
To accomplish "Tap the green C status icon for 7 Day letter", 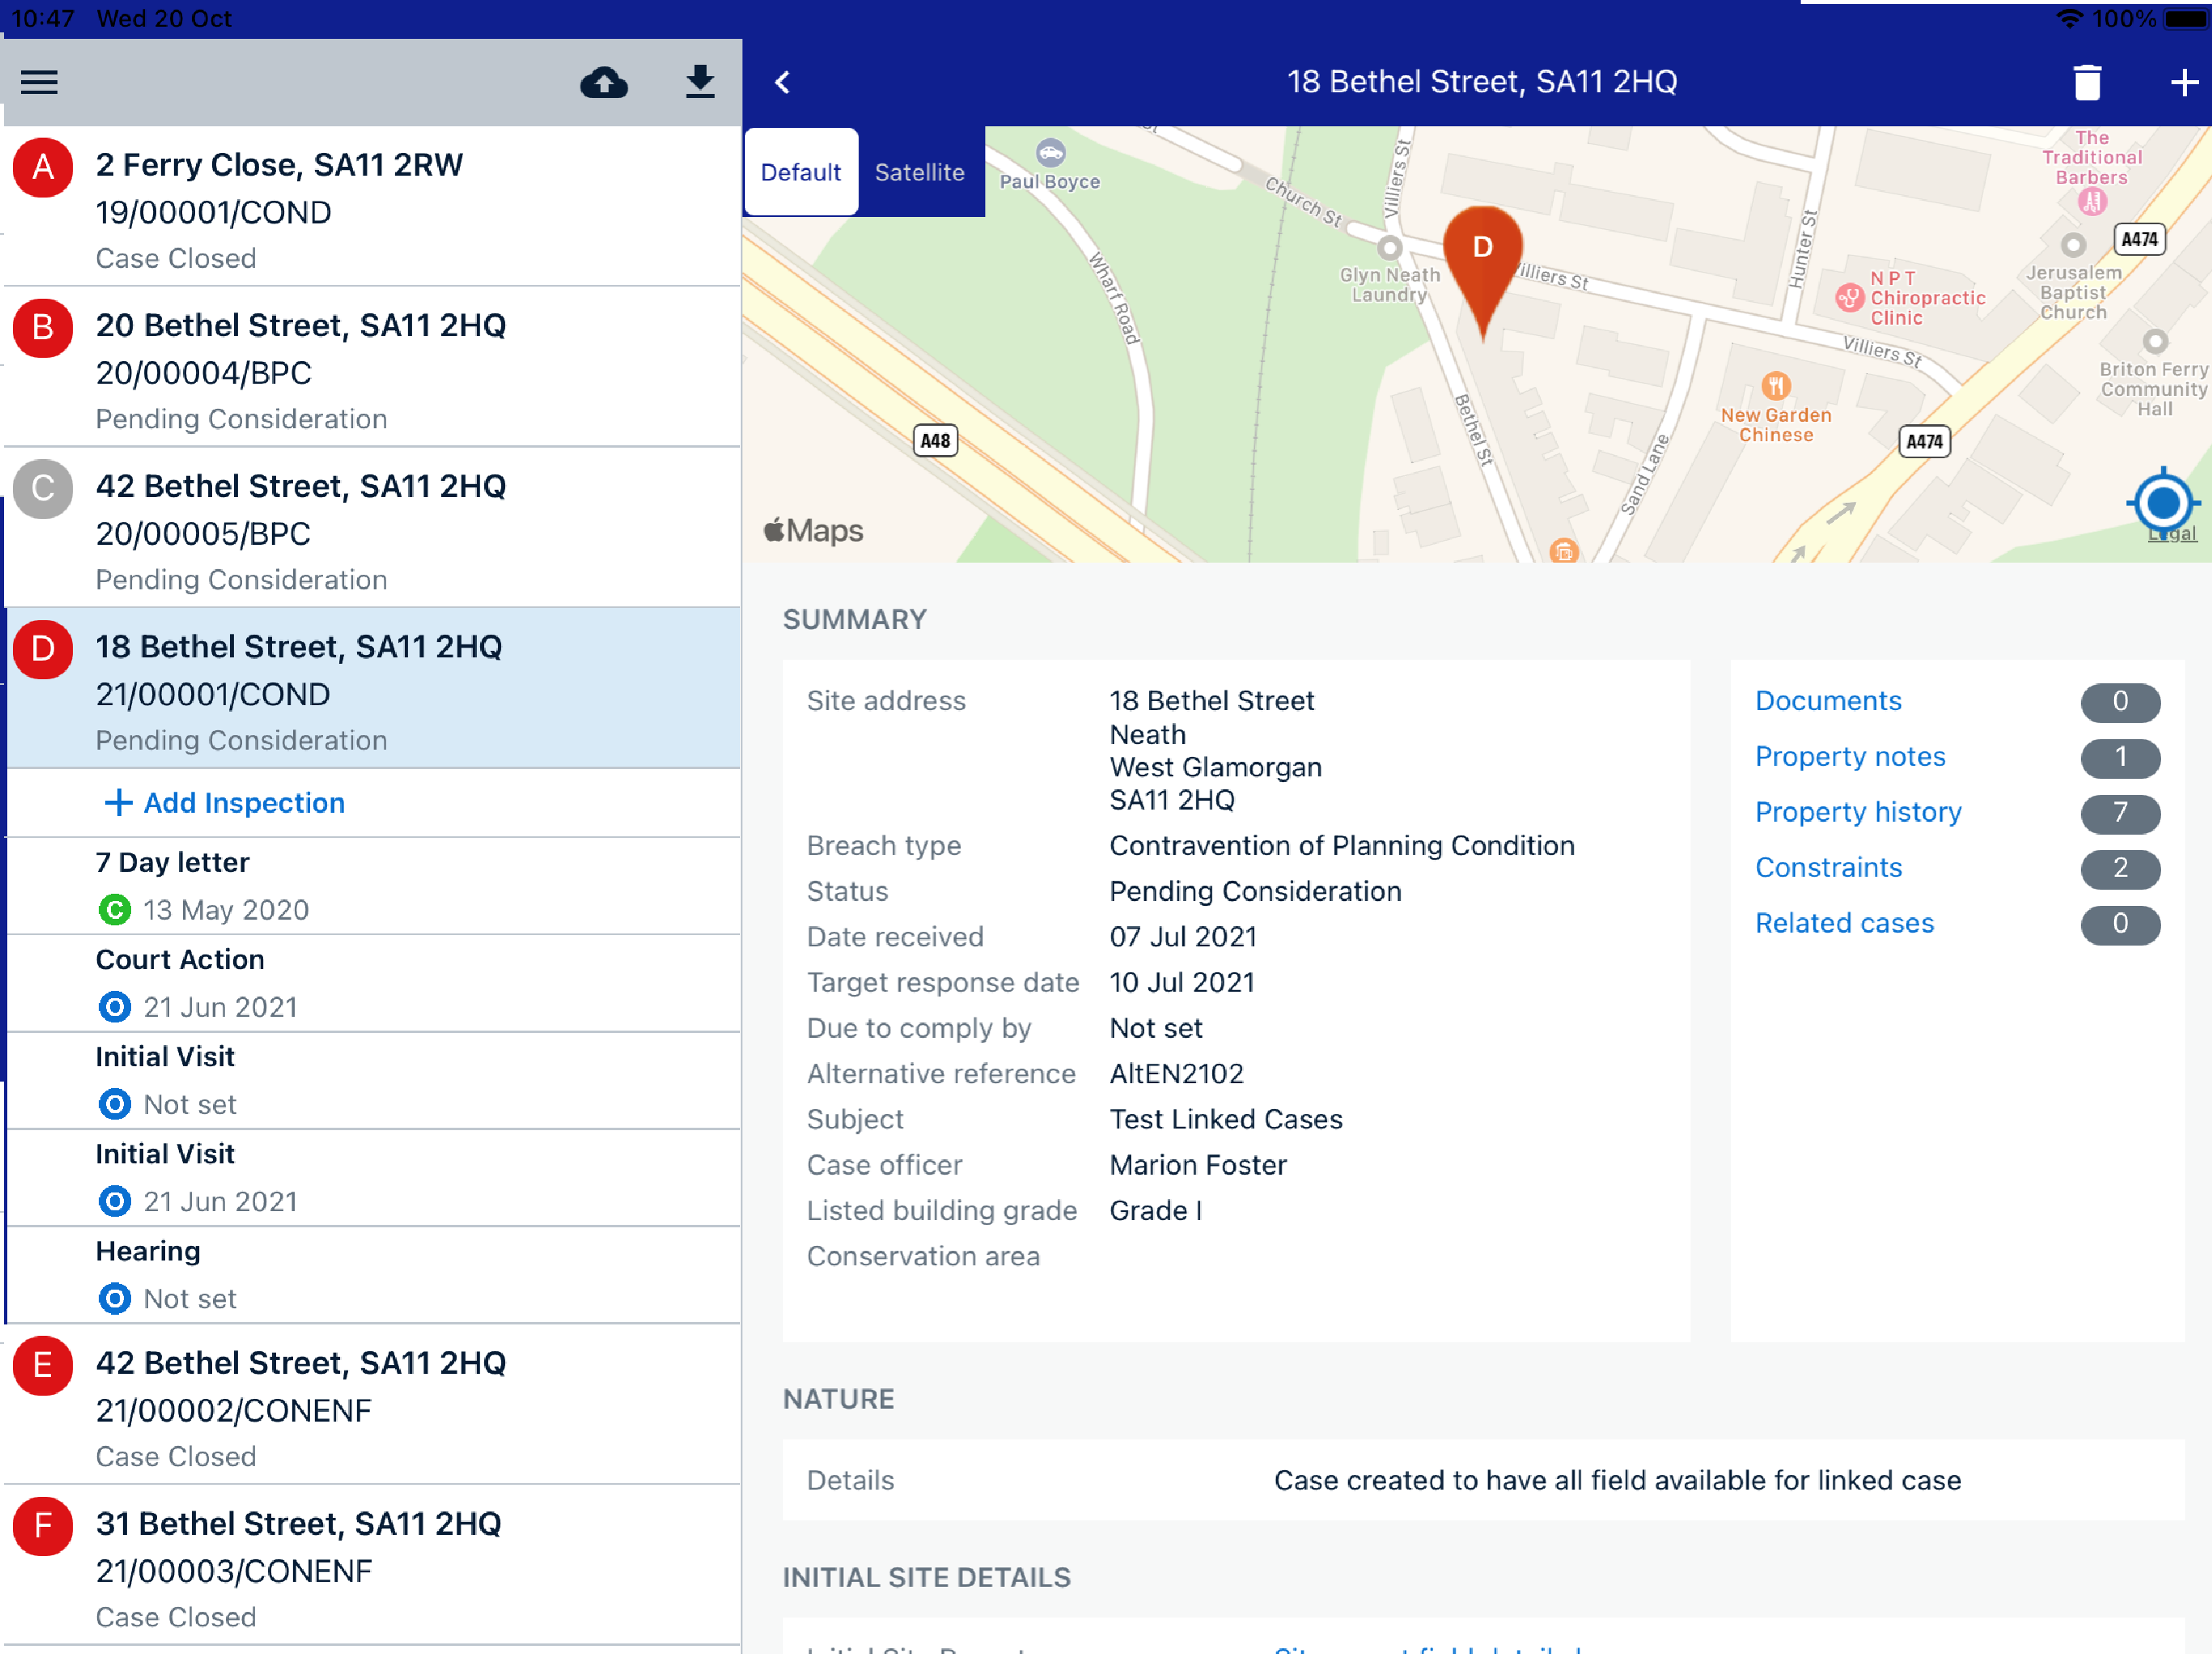I will (115, 910).
